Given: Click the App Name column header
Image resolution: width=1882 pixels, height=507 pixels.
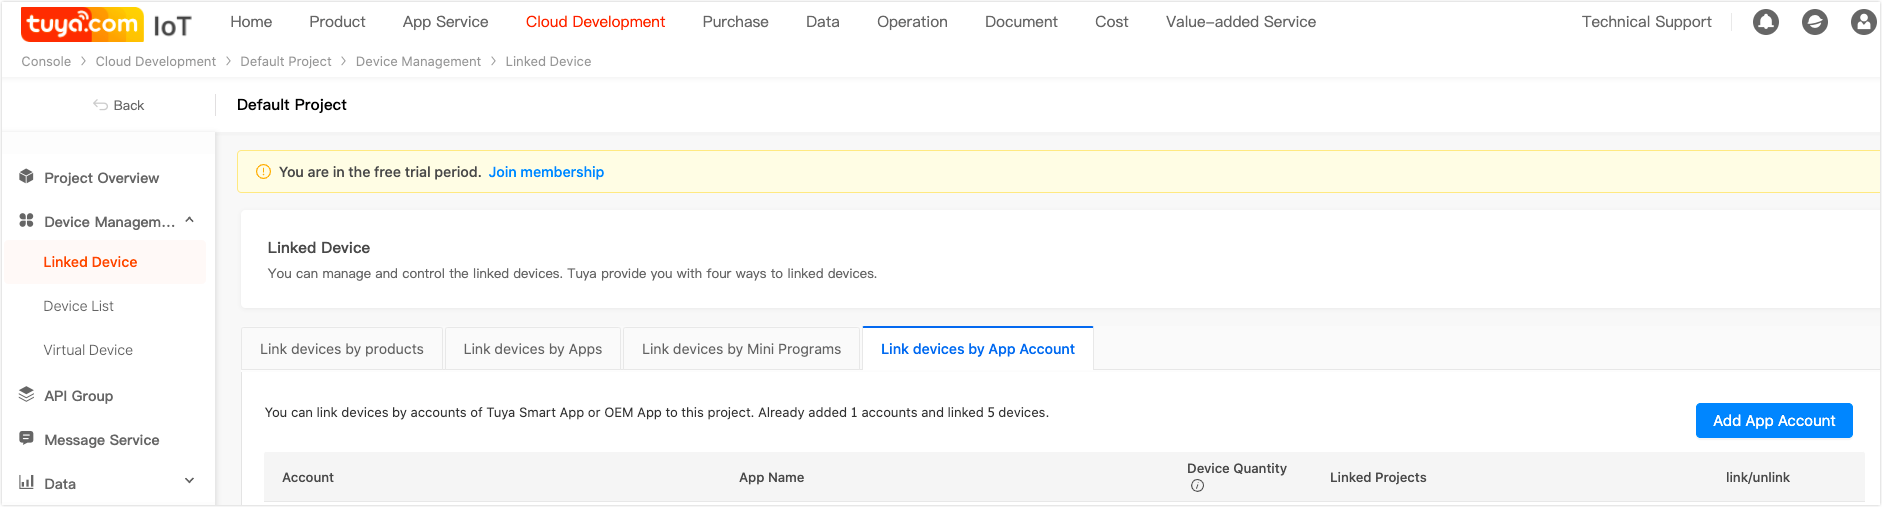Looking at the screenshot, I should click(x=771, y=478).
